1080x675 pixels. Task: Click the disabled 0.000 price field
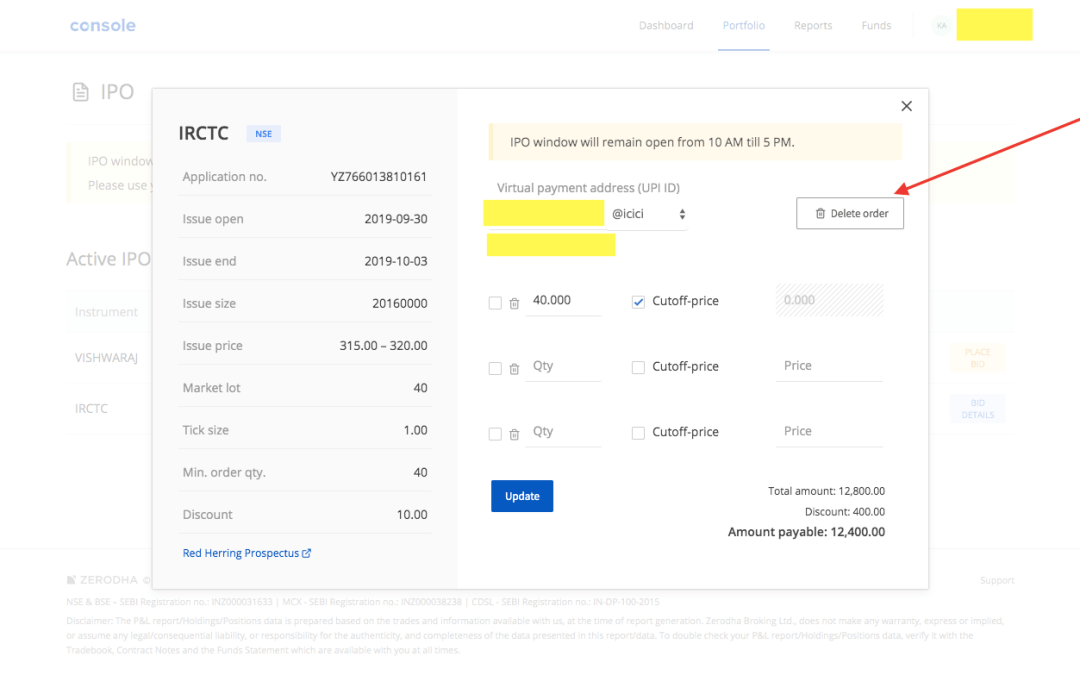pos(829,300)
